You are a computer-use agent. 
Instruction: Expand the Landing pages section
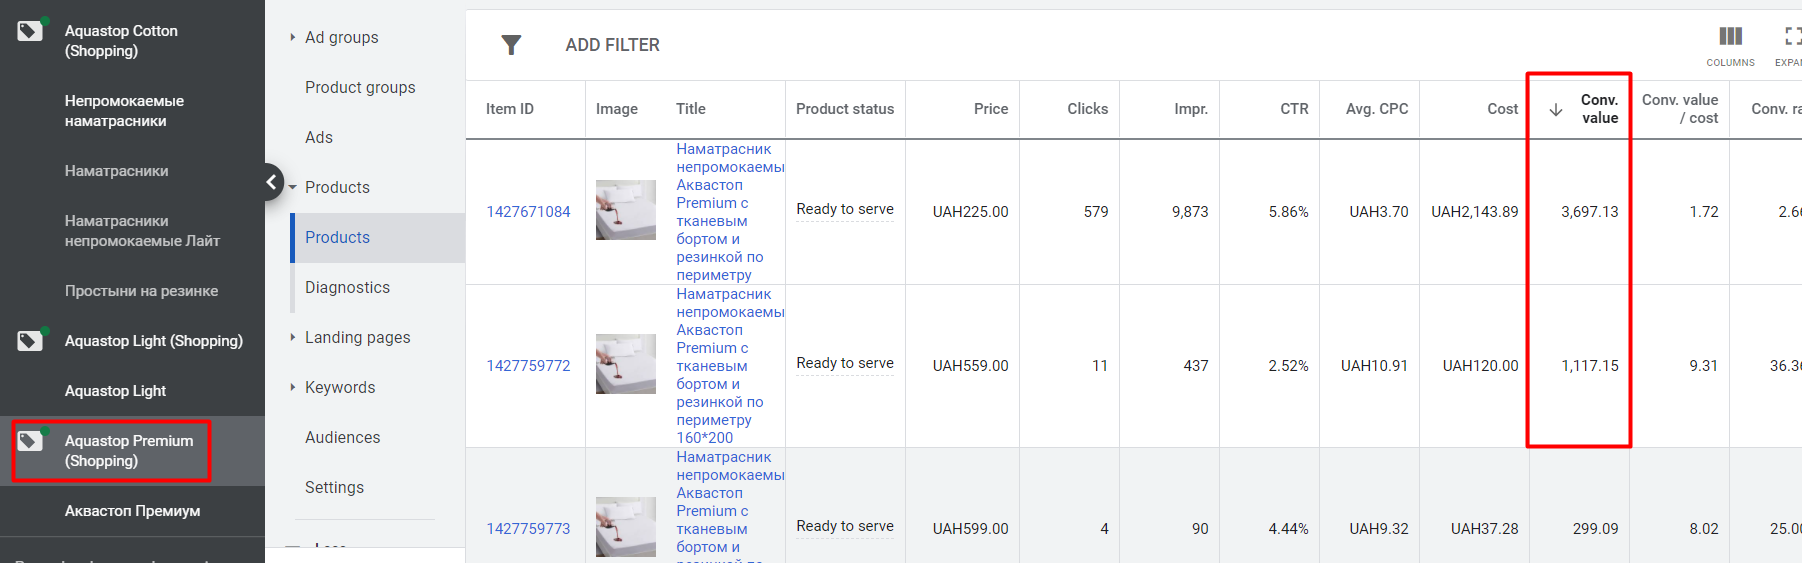point(292,337)
